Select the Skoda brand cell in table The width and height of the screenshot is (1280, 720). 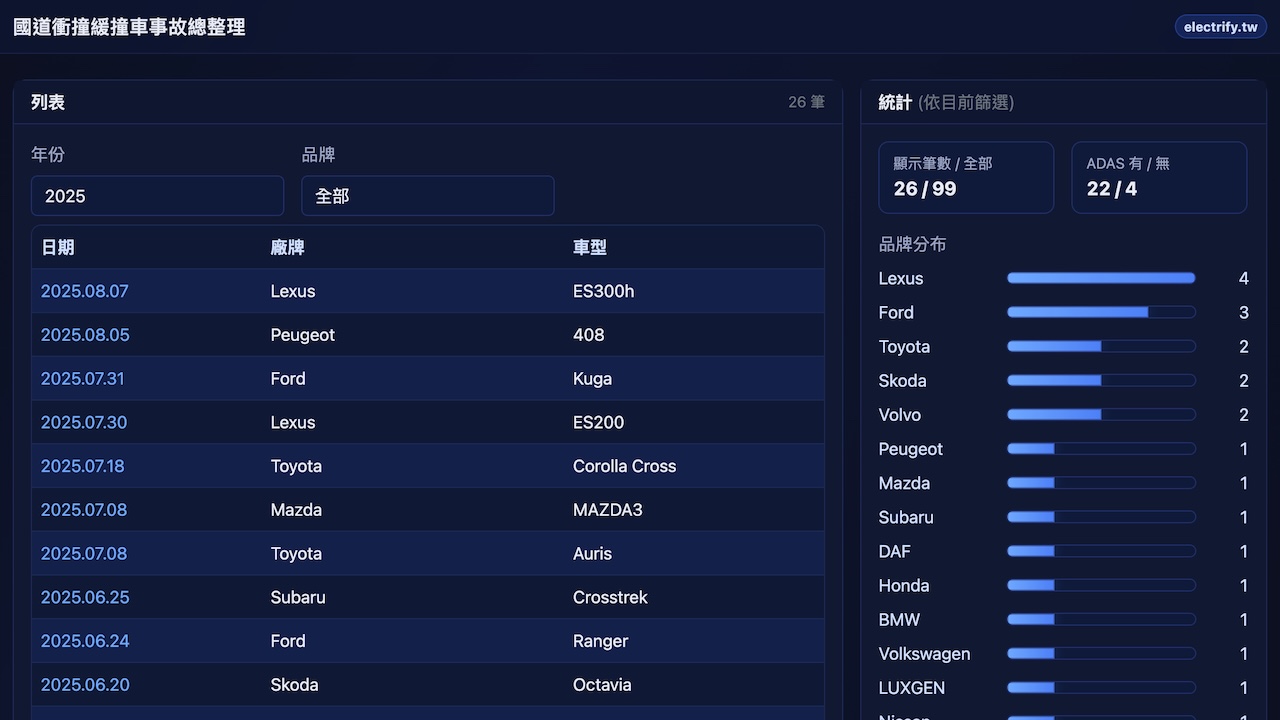click(x=295, y=685)
